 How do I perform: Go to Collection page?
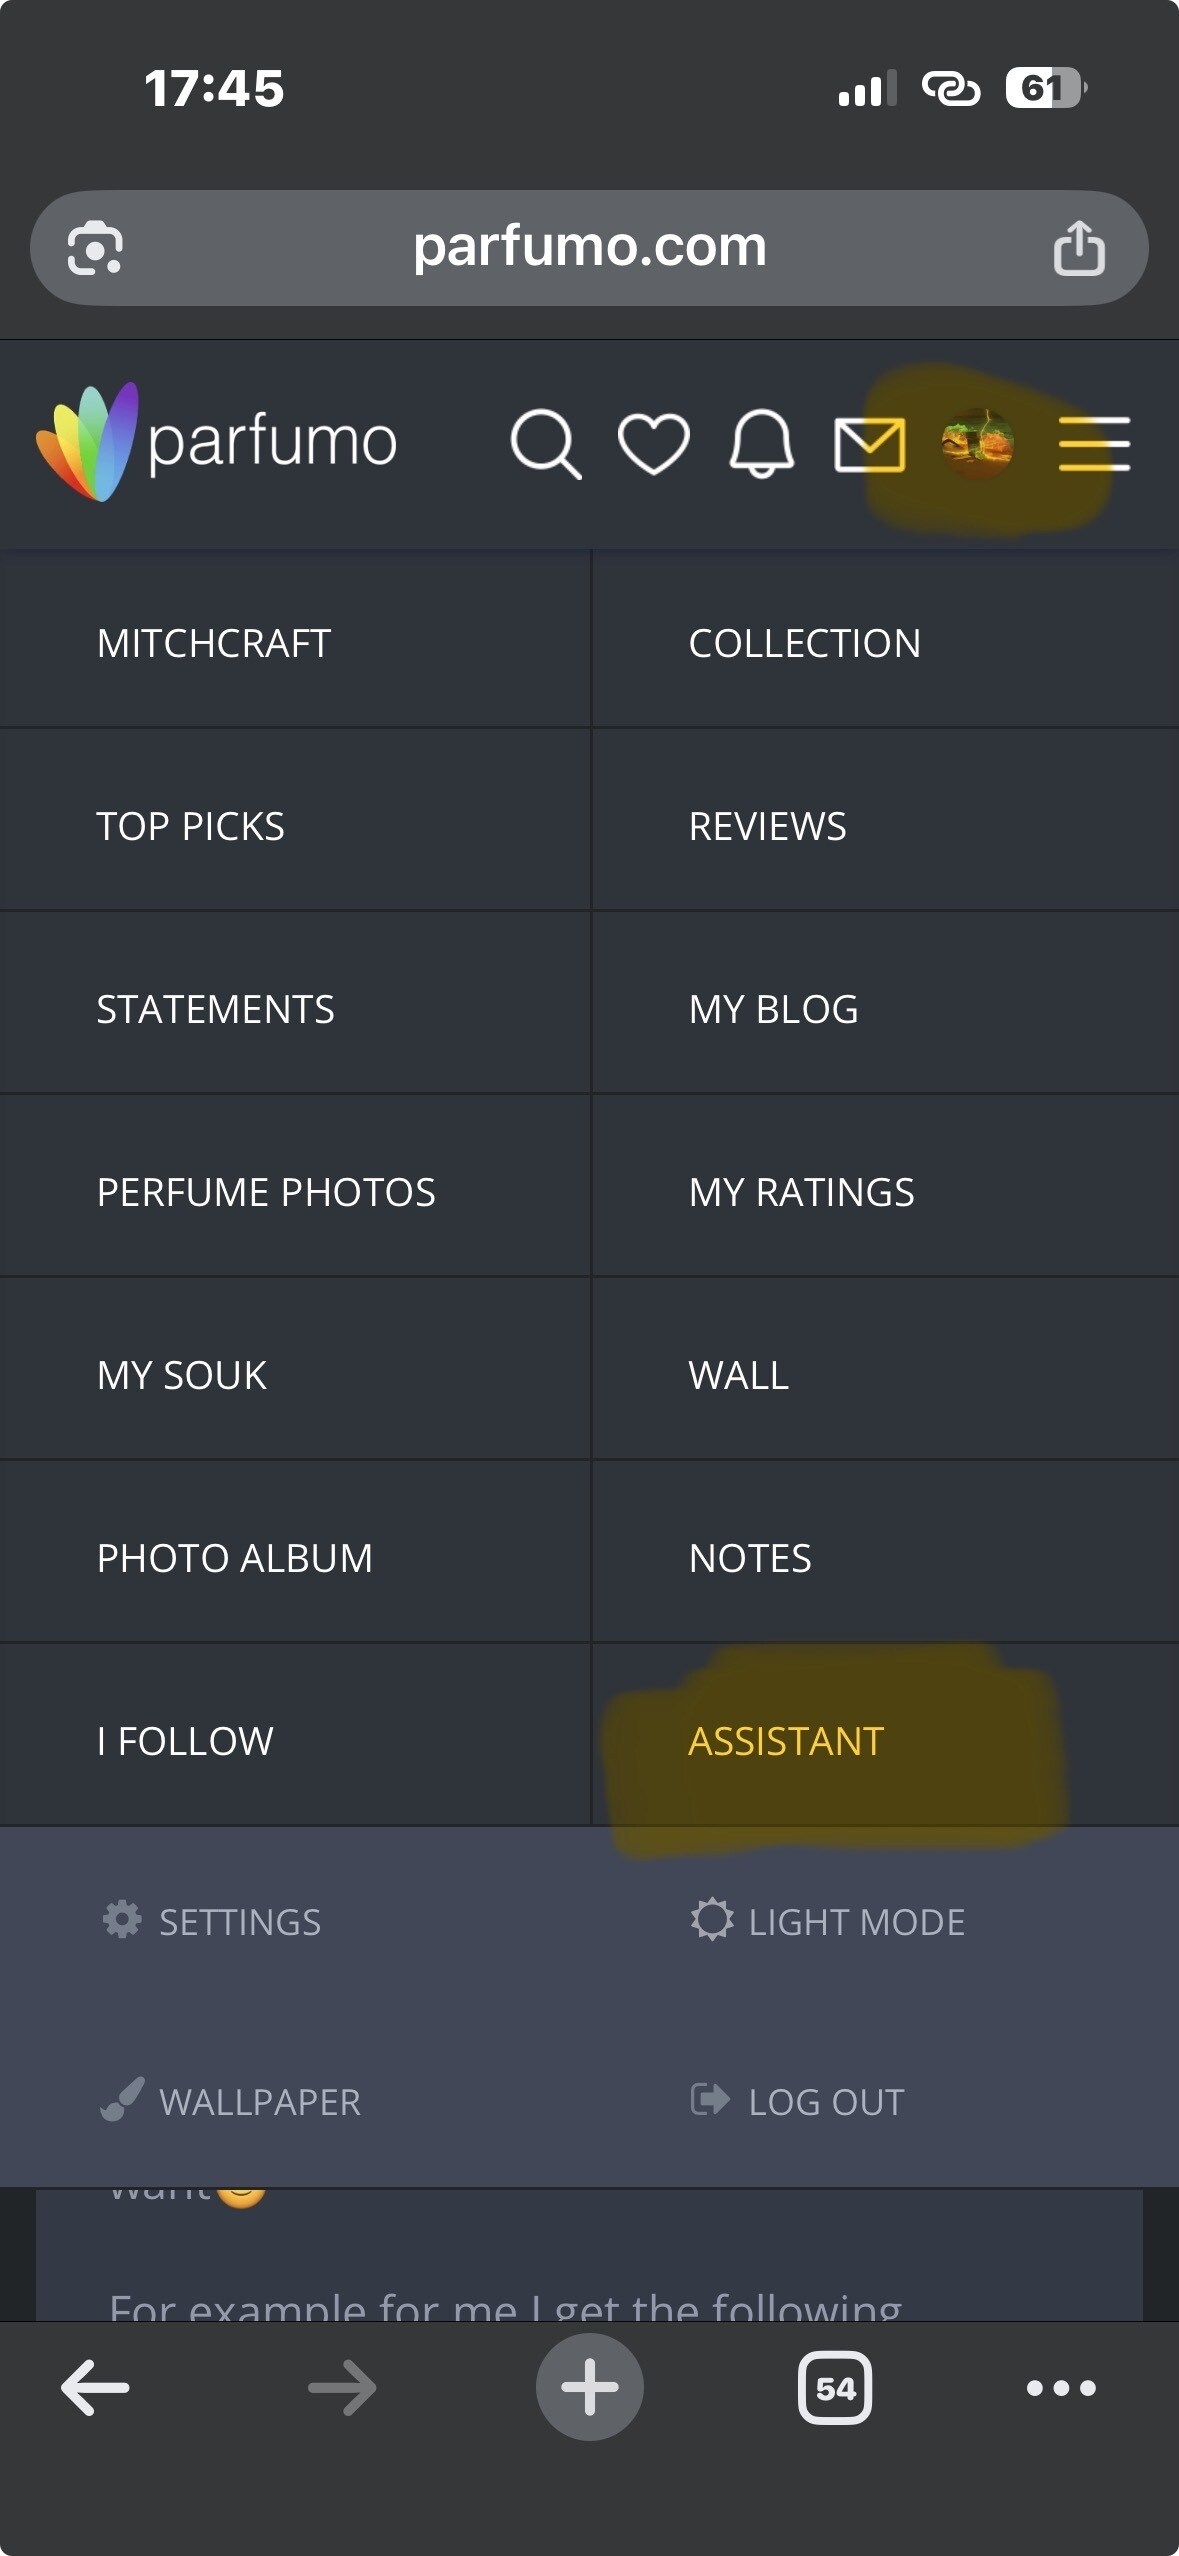804,643
